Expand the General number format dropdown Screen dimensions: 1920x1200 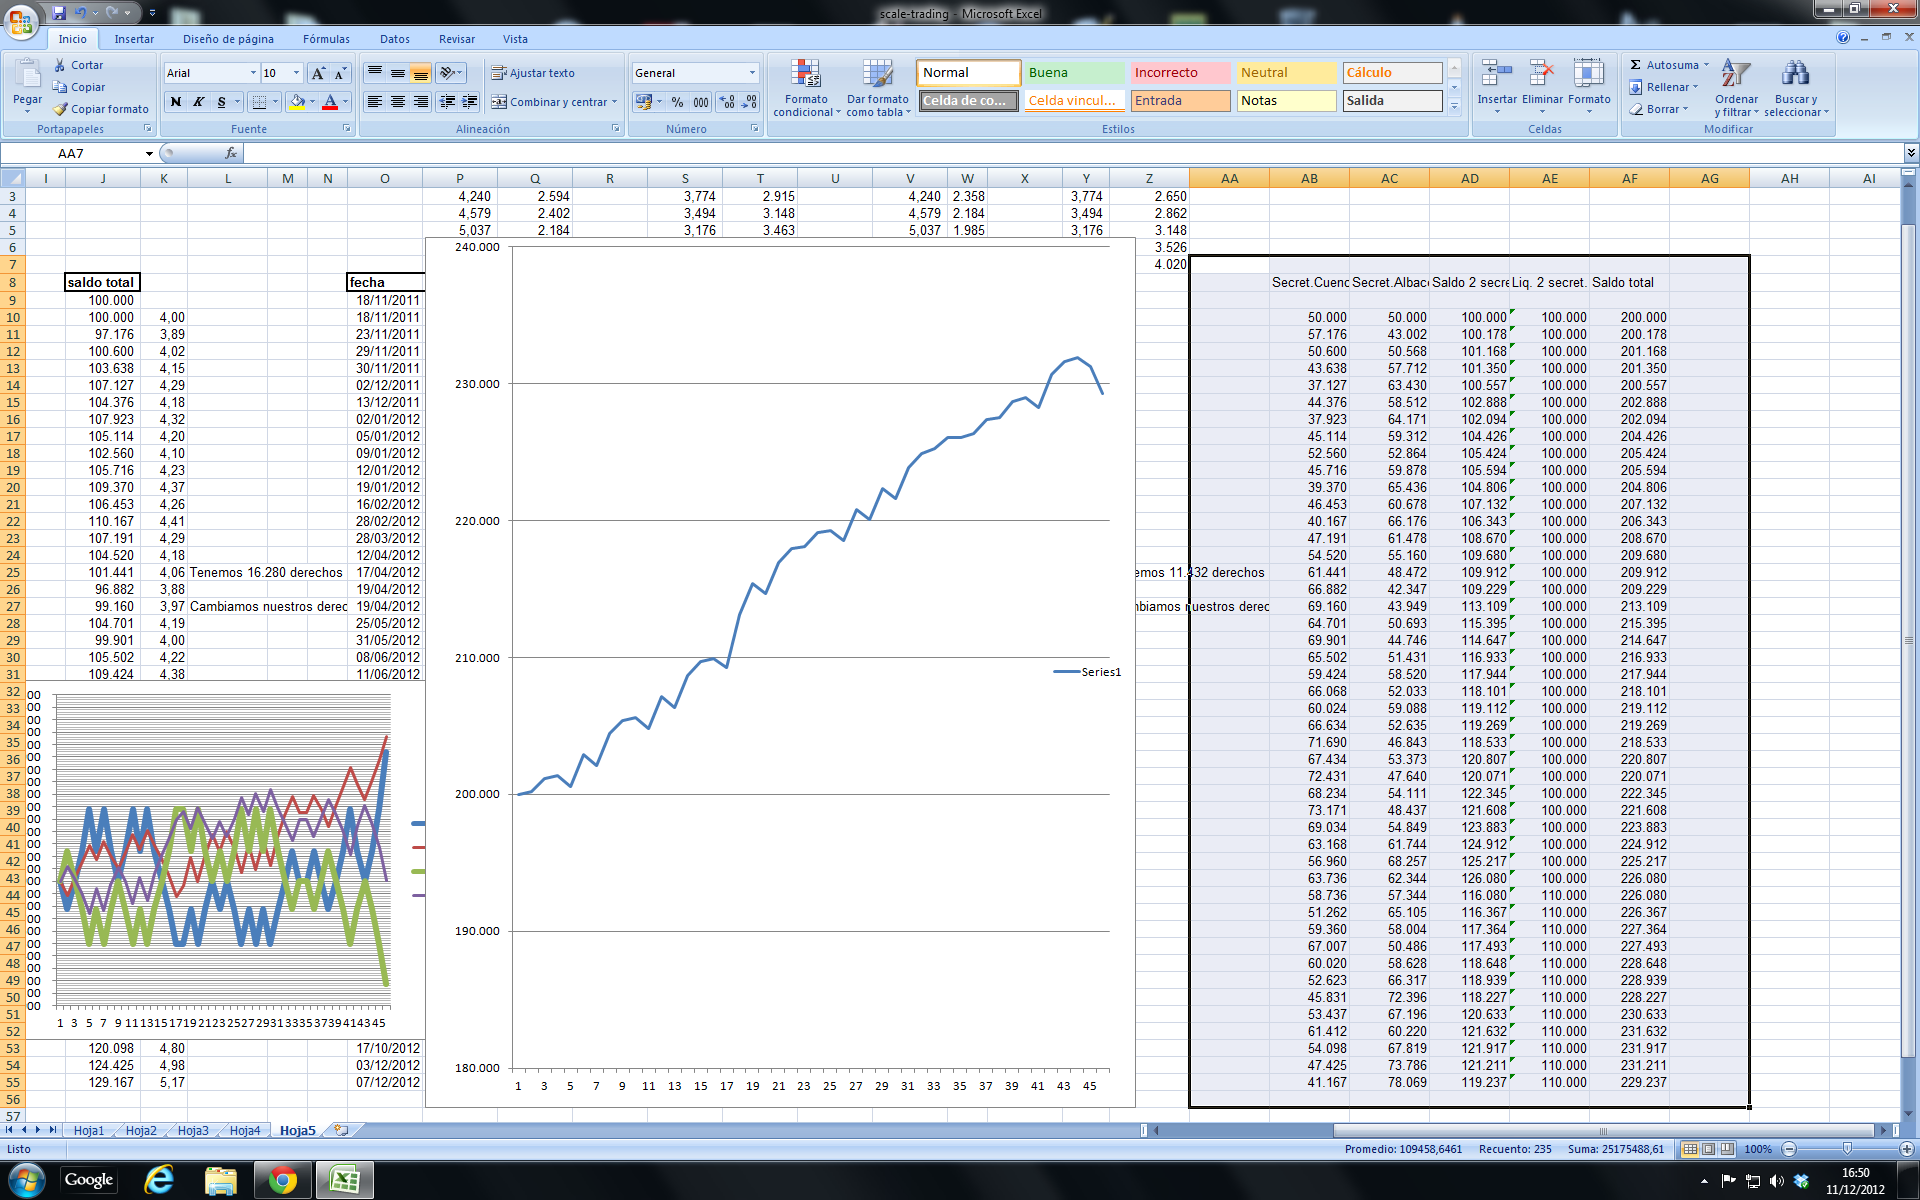point(752,73)
